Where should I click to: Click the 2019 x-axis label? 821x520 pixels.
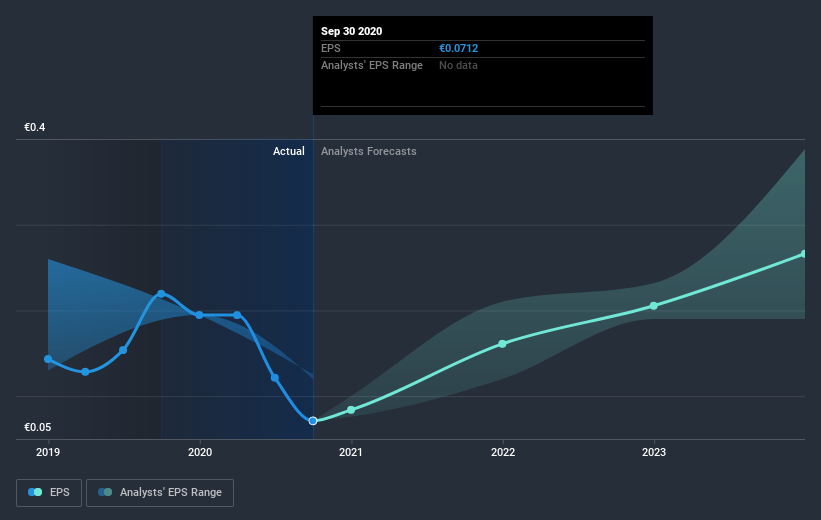[x=48, y=452]
